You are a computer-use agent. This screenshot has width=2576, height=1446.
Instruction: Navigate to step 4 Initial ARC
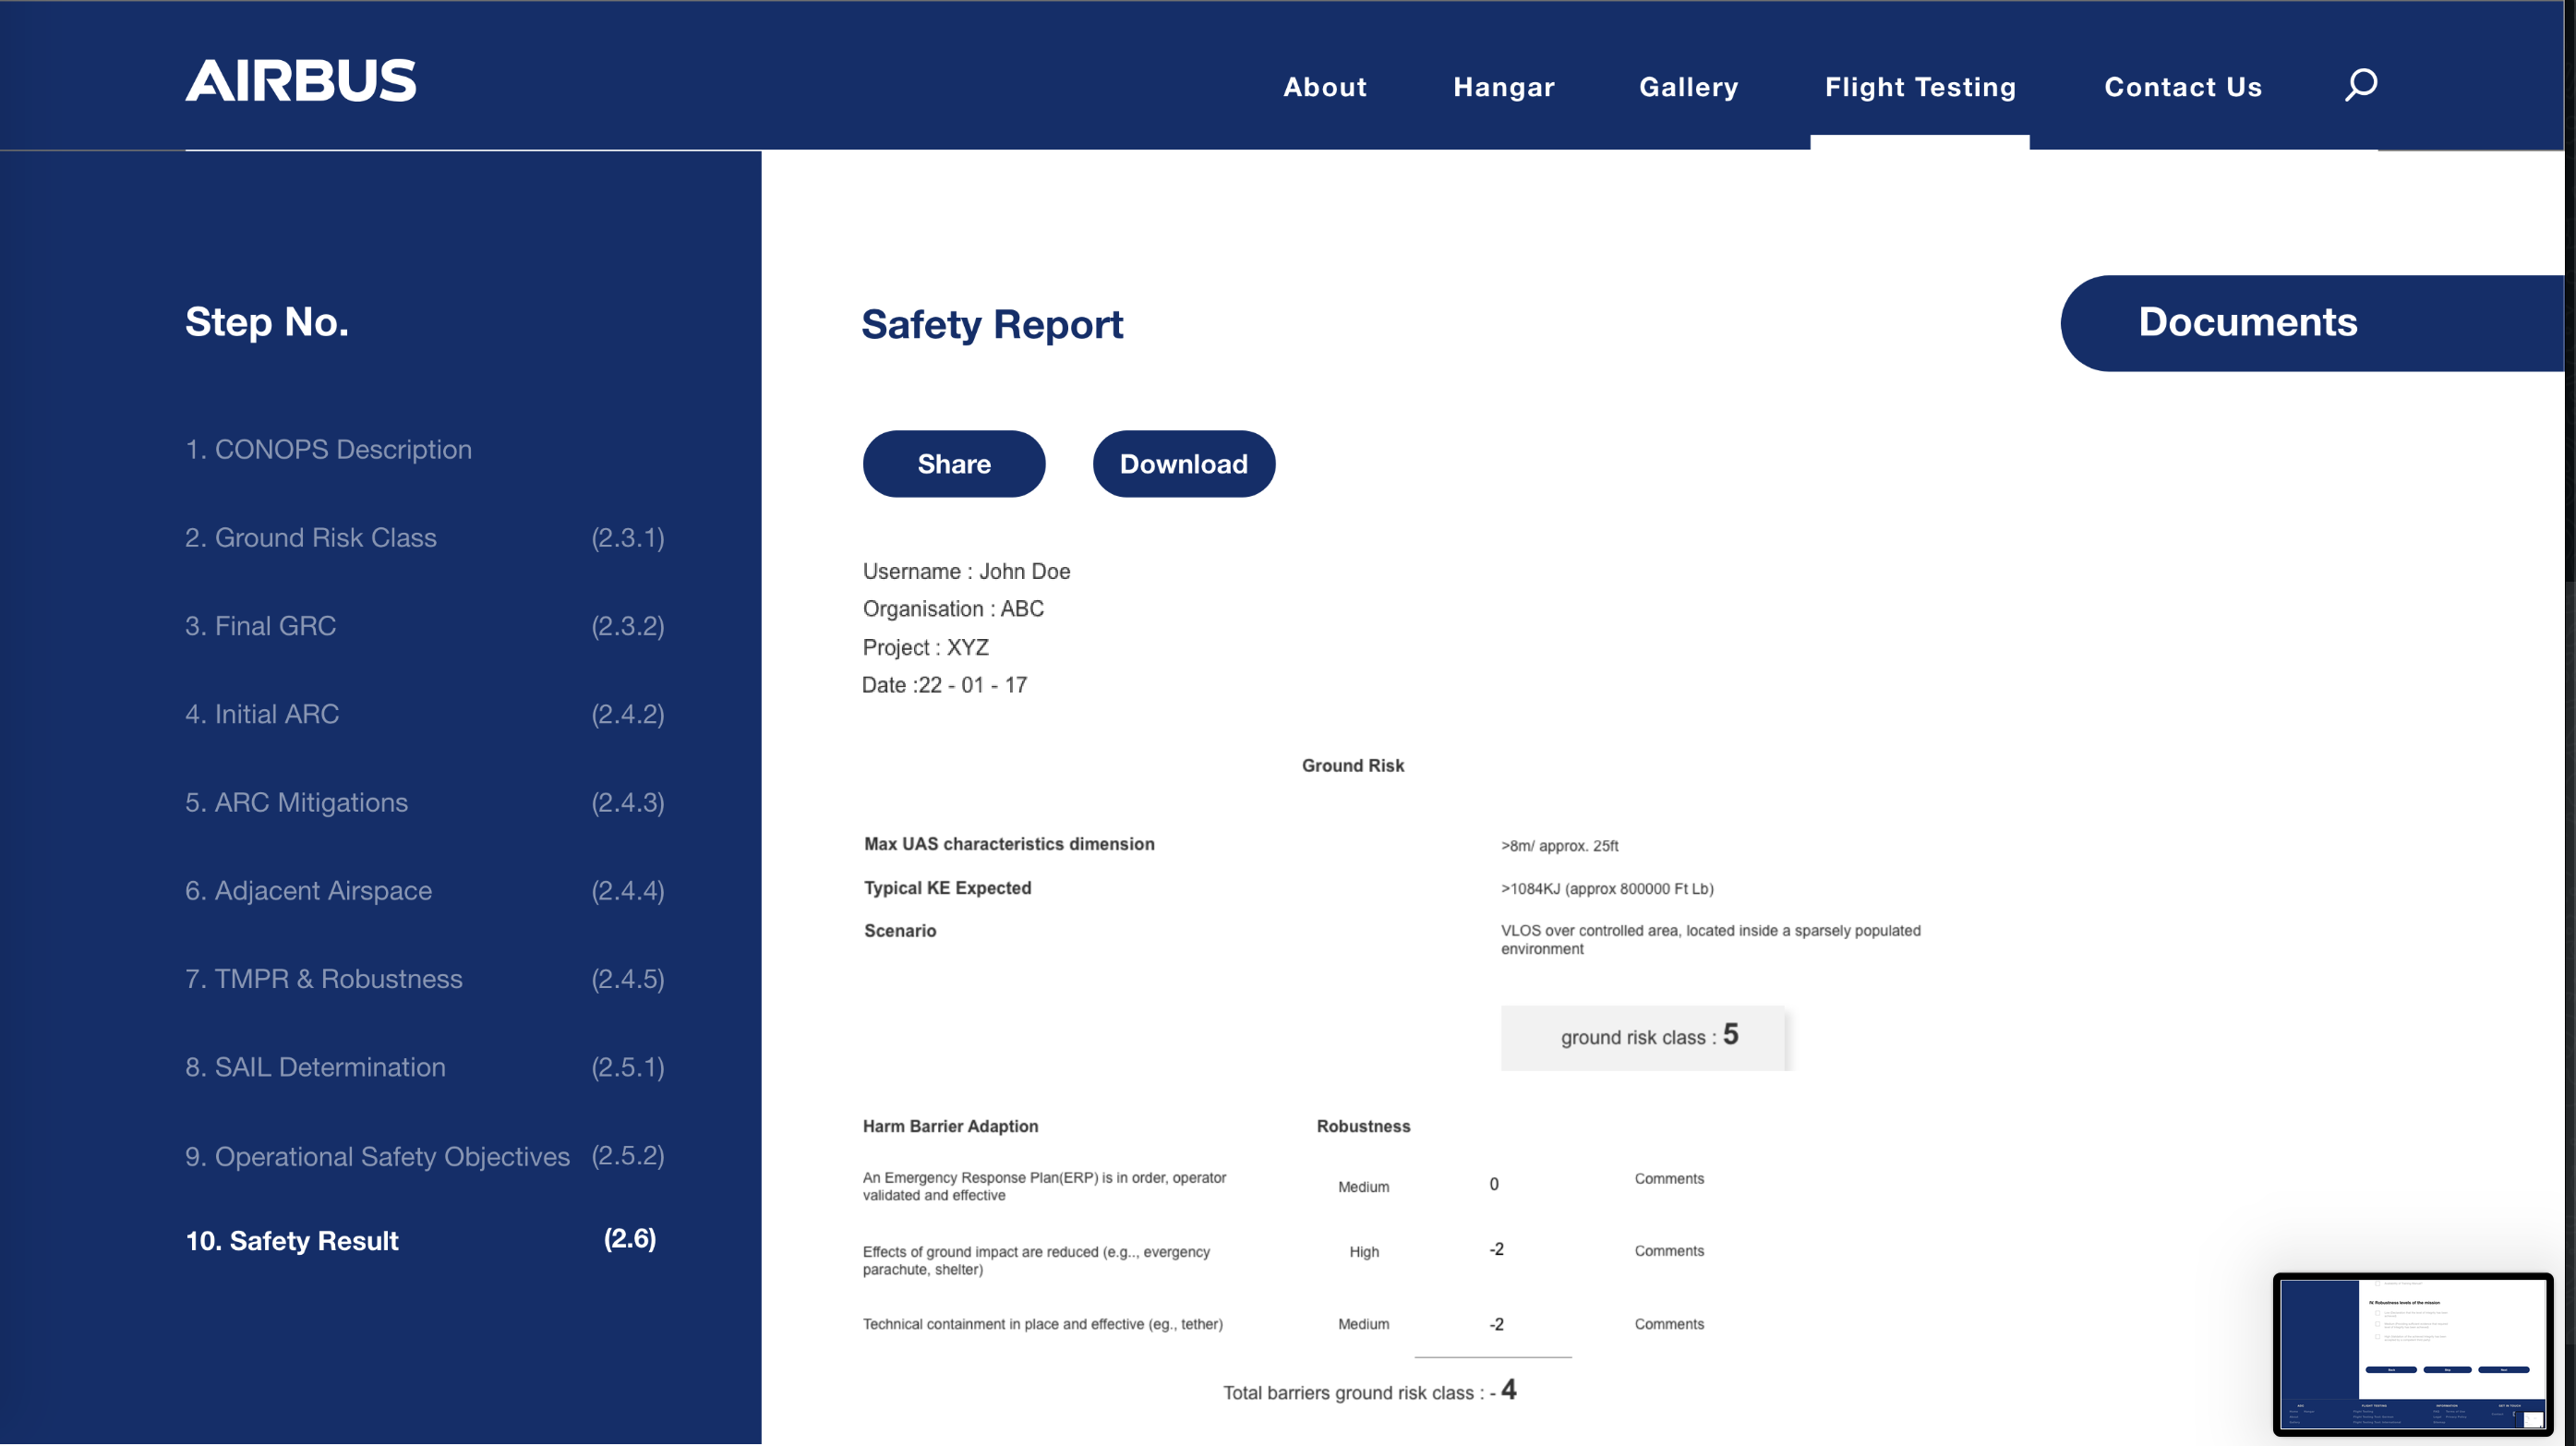click(x=262, y=714)
